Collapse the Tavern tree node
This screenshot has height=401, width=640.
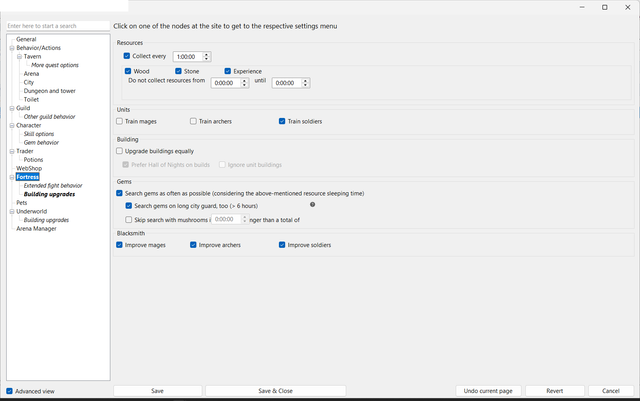[19, 57]
